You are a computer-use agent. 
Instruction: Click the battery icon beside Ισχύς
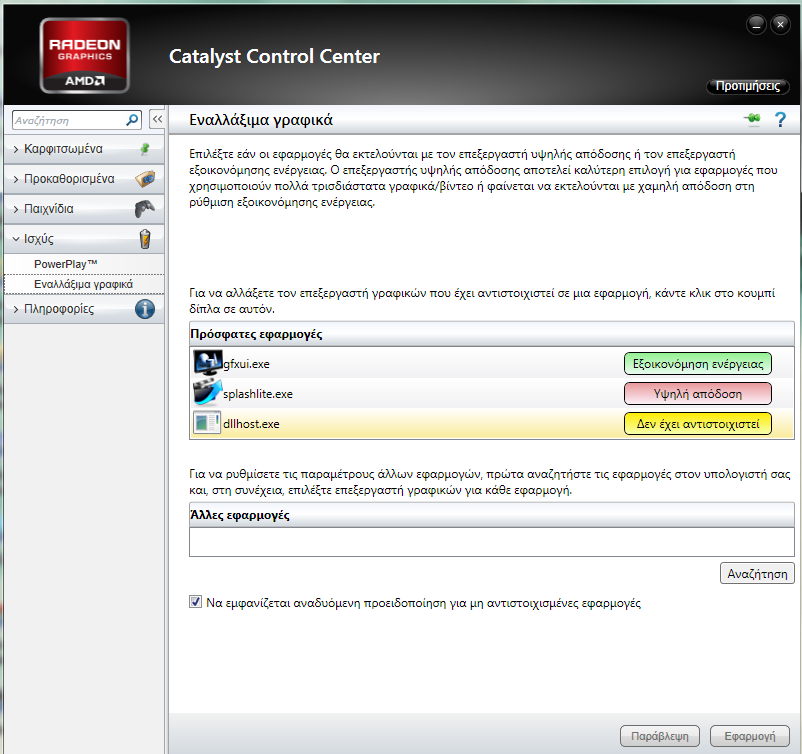(145, 239)
